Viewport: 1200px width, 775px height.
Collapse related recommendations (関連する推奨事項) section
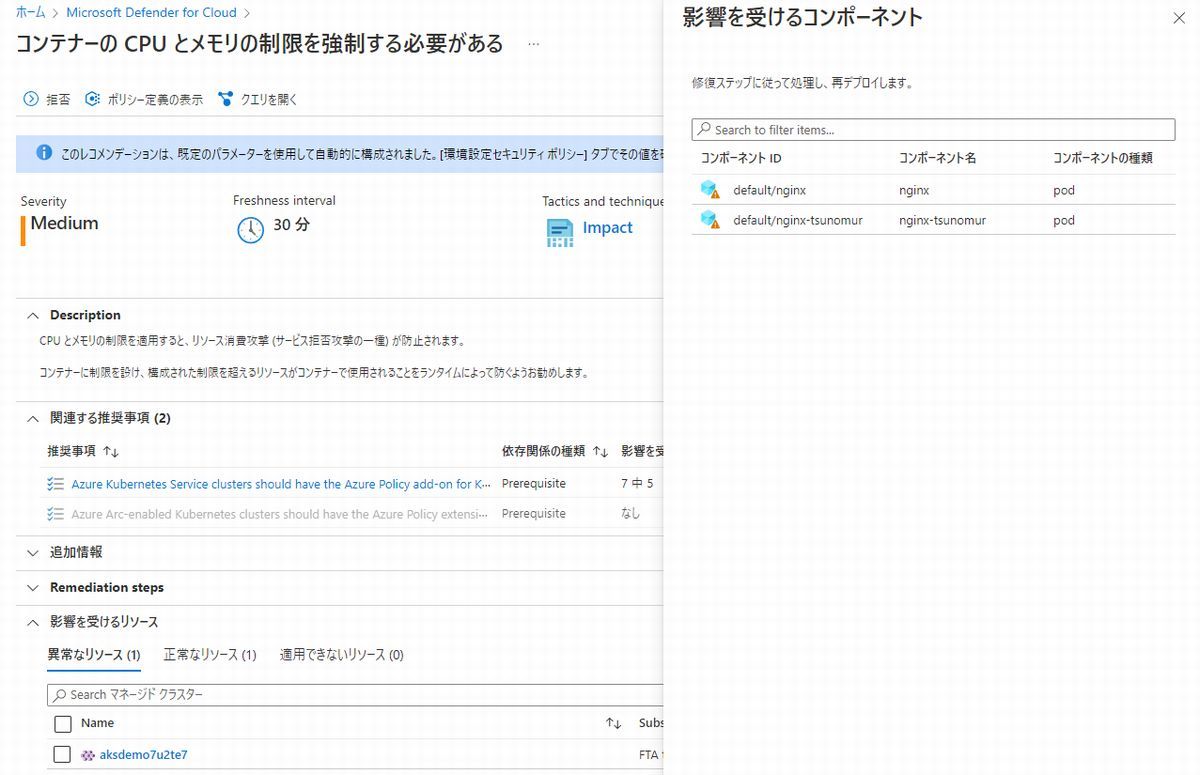point(32,418)
